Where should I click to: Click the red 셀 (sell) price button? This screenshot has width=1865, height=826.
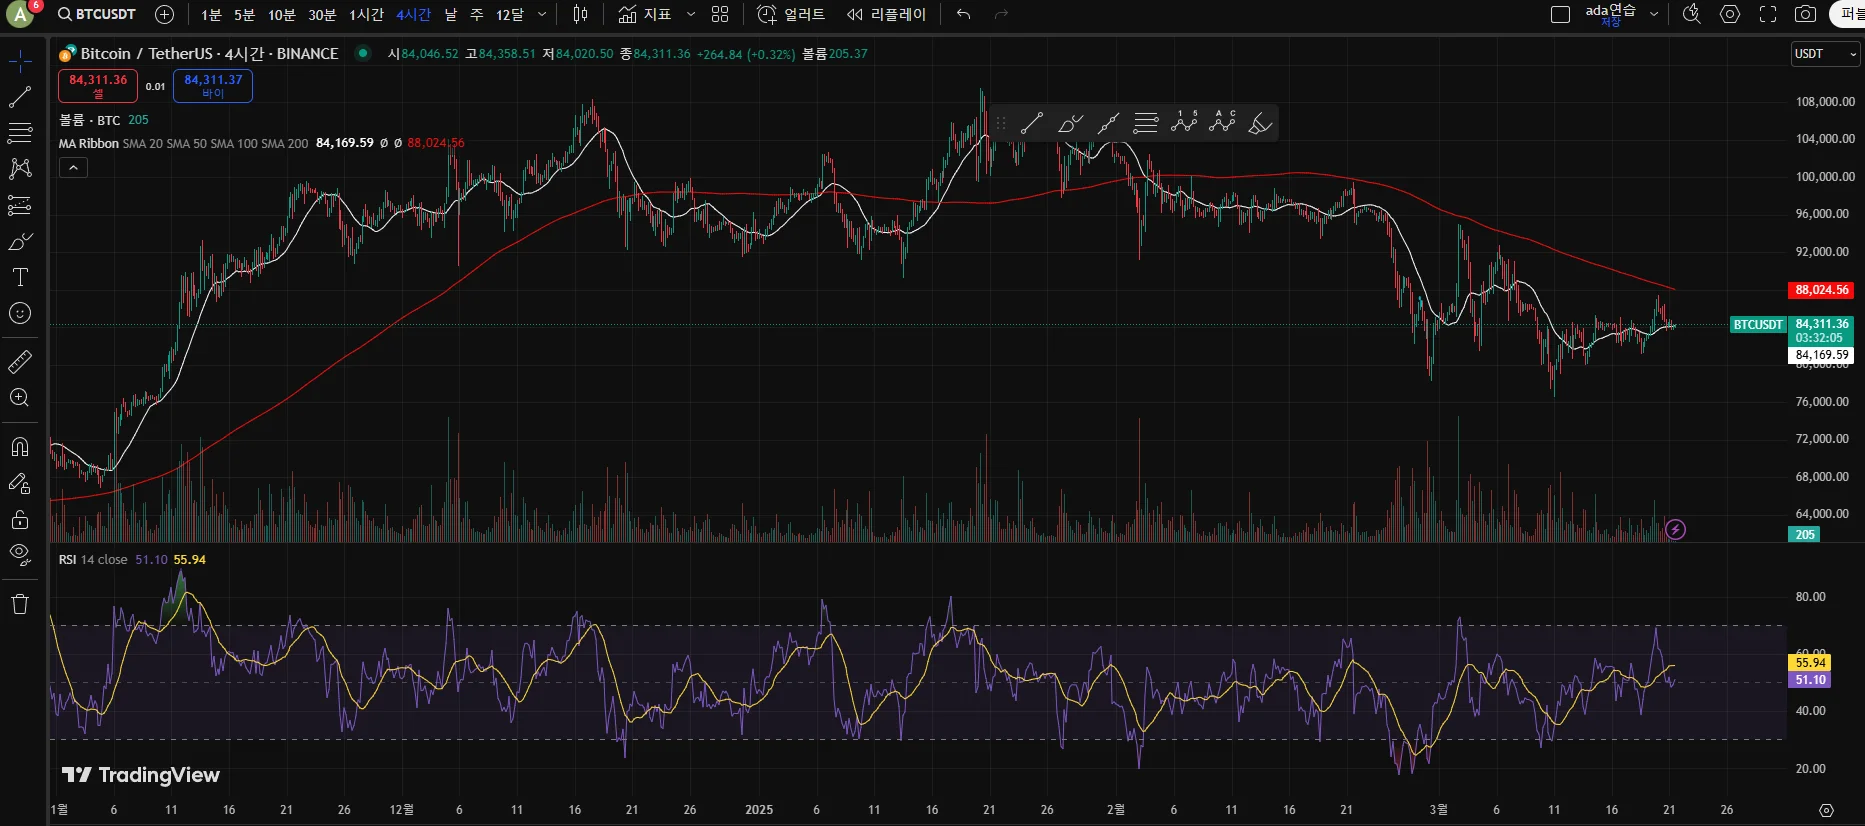point(98,86)
